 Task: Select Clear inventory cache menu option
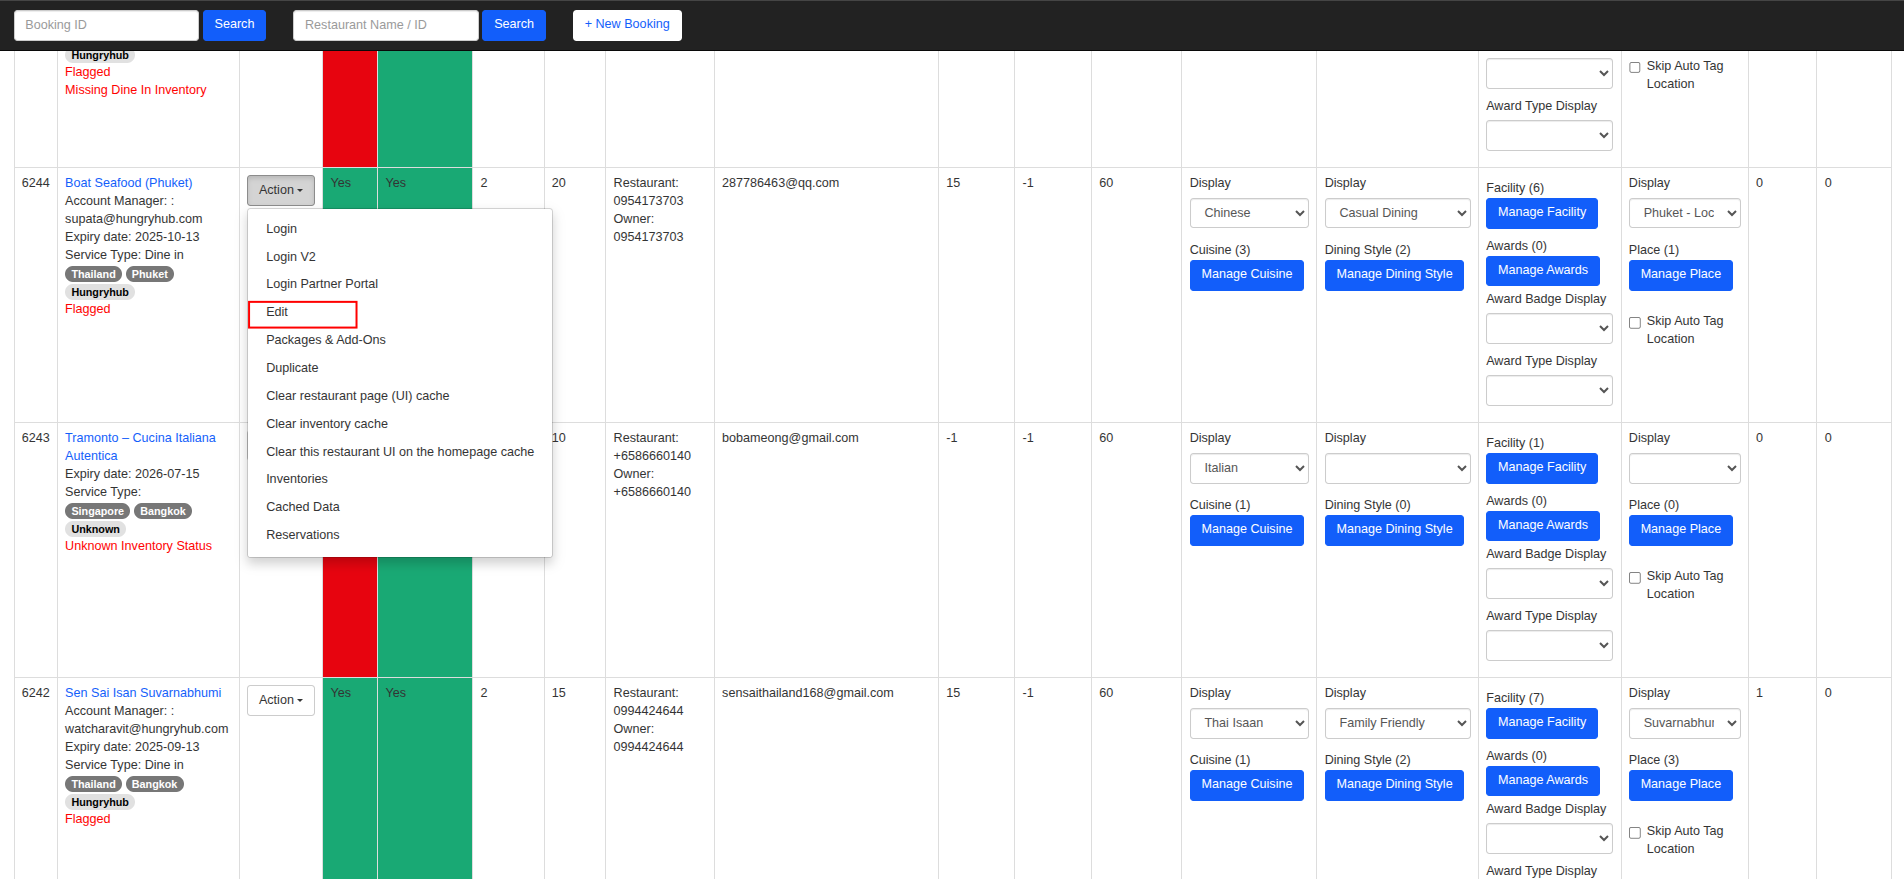(326, 424)
